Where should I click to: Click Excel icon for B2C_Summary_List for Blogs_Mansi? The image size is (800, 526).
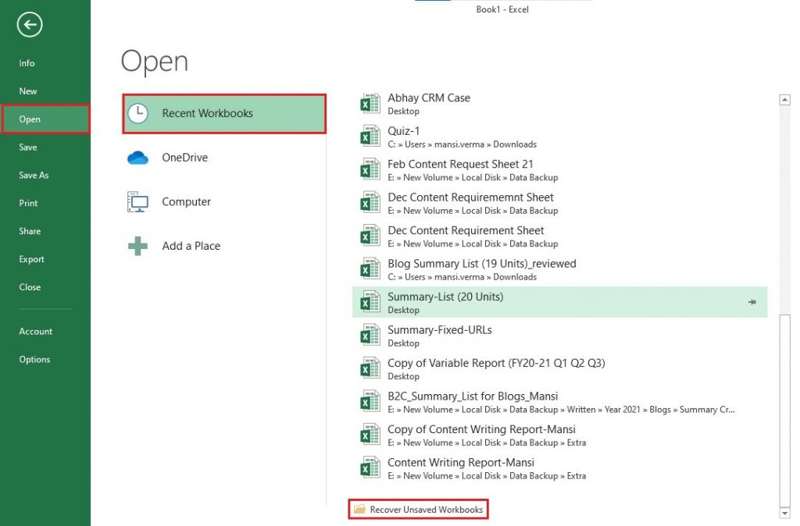tap(370, 402)
